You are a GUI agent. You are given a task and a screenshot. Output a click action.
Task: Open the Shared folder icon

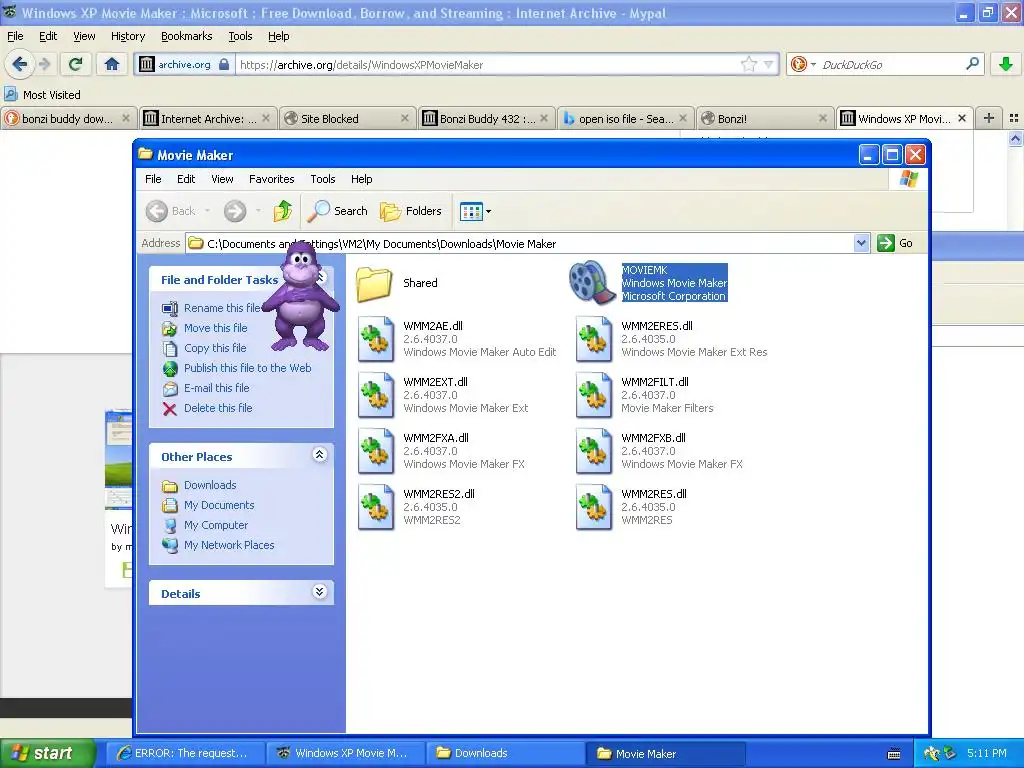(375, 283)
